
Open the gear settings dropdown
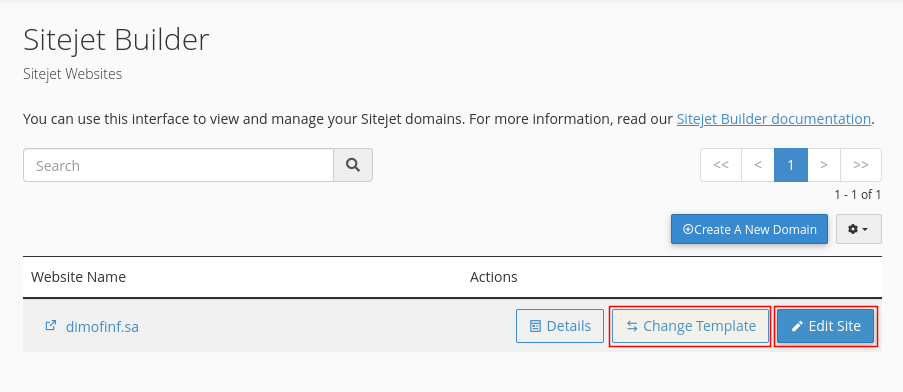click(x=859, y=229)
